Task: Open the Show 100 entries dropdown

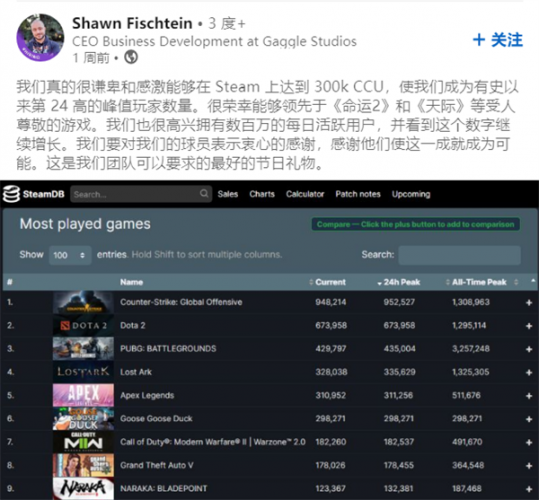Action: click(x=70, y=255)
